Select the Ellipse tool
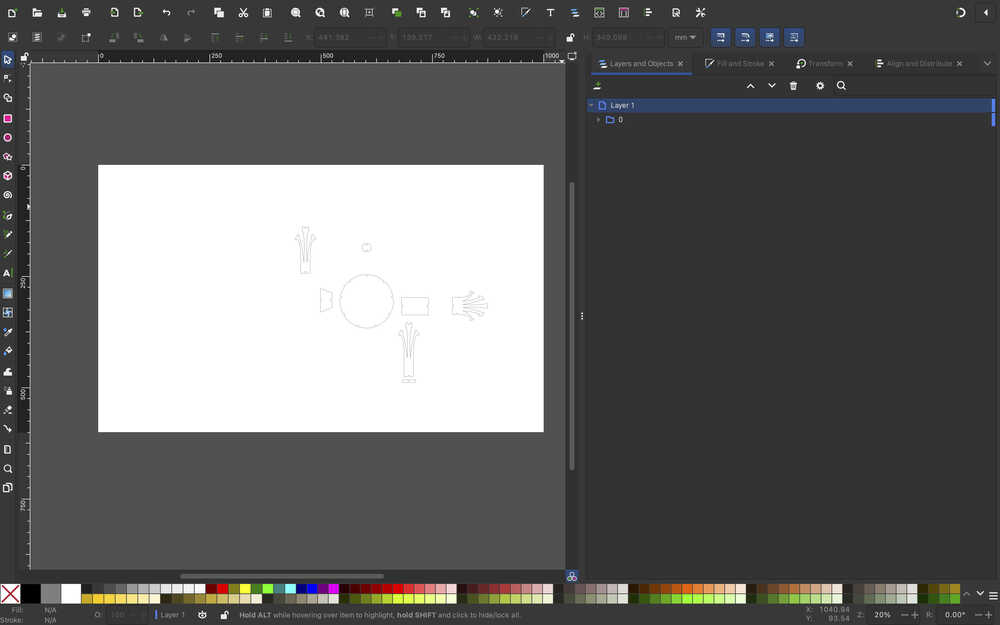This screenshot has width=1000, height=625. tap(7, 137)
